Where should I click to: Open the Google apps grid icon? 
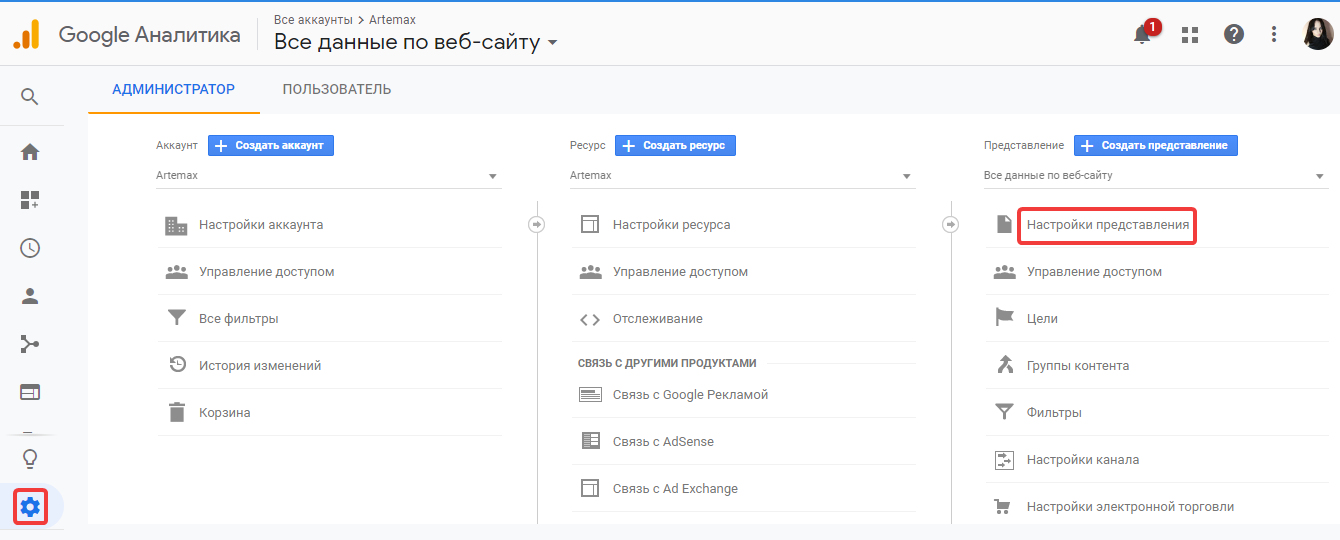(x=1190, y=35)
